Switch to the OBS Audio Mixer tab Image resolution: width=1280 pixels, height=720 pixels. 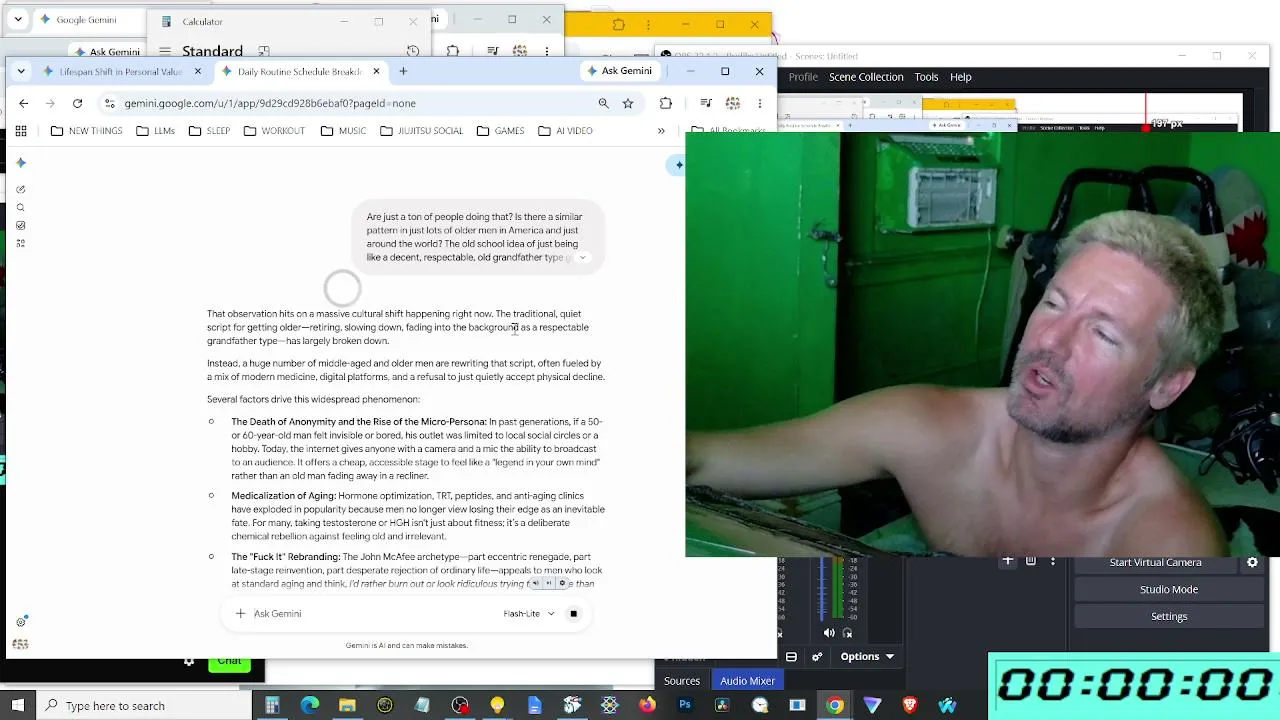pos(747,681)
